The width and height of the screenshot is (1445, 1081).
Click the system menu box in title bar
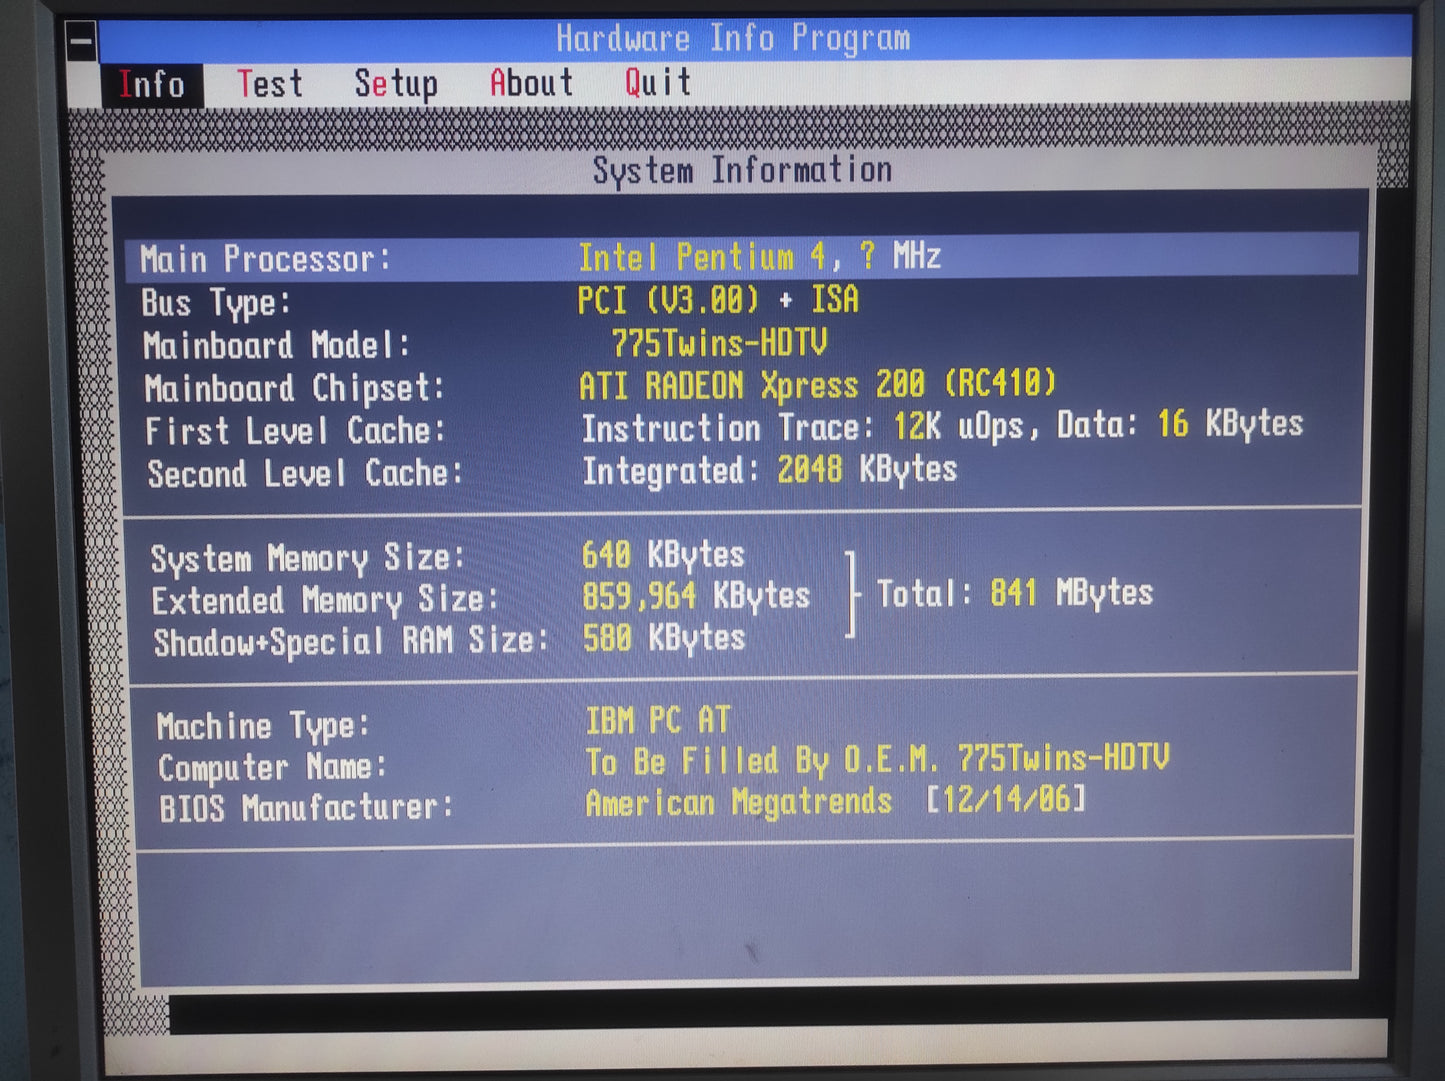pos(81,42)
